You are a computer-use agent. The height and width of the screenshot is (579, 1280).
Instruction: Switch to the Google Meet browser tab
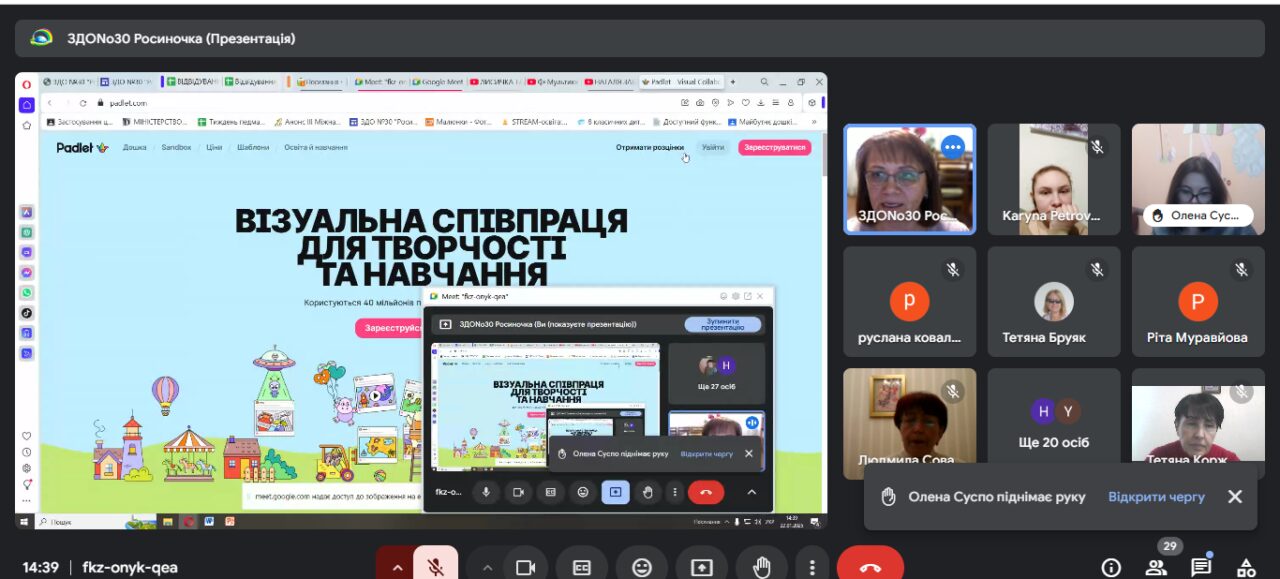click(x=437, y=82)
